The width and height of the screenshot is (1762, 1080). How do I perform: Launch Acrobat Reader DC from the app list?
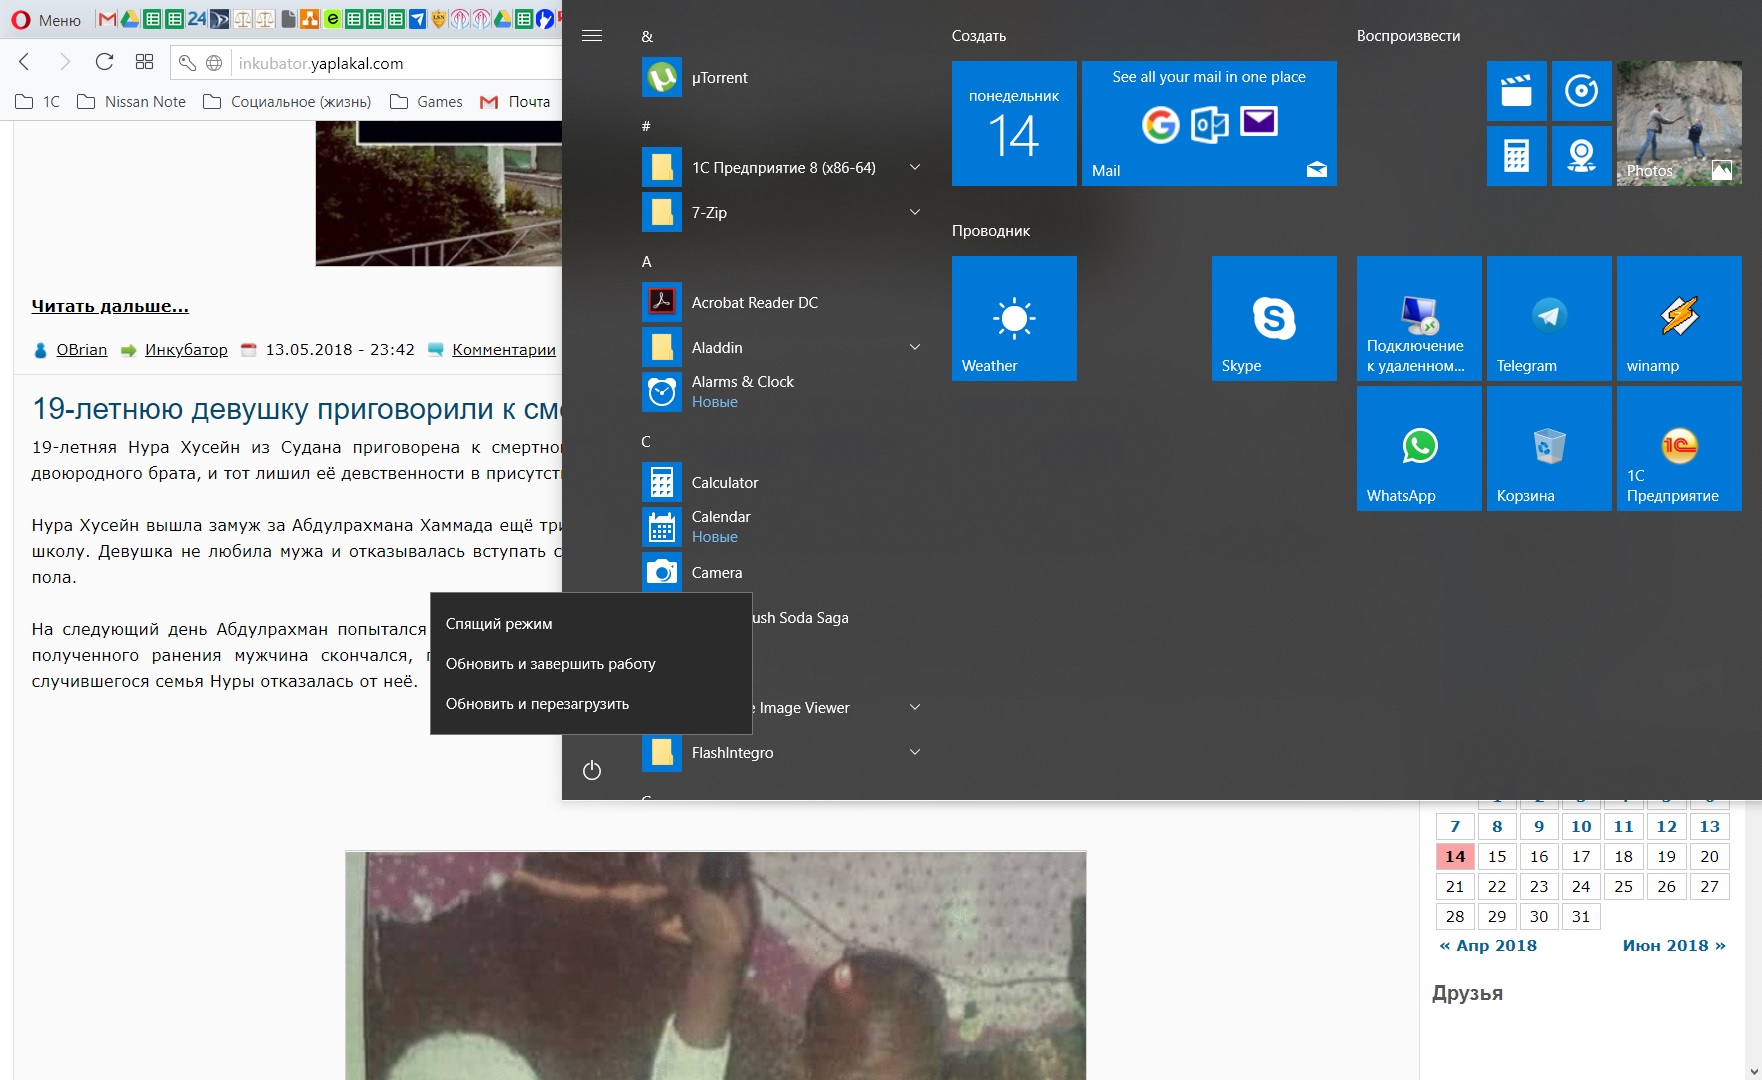(x=780, y=303)
